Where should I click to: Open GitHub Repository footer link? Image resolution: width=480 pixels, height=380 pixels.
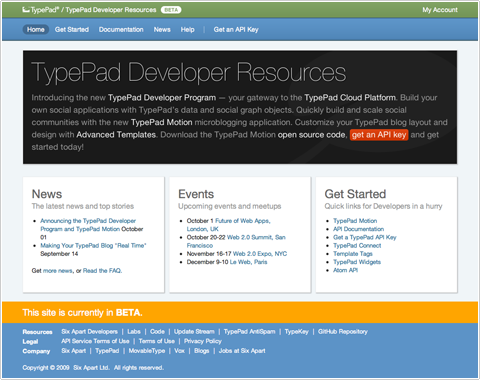pyautogui.click(x=343, y=332)
